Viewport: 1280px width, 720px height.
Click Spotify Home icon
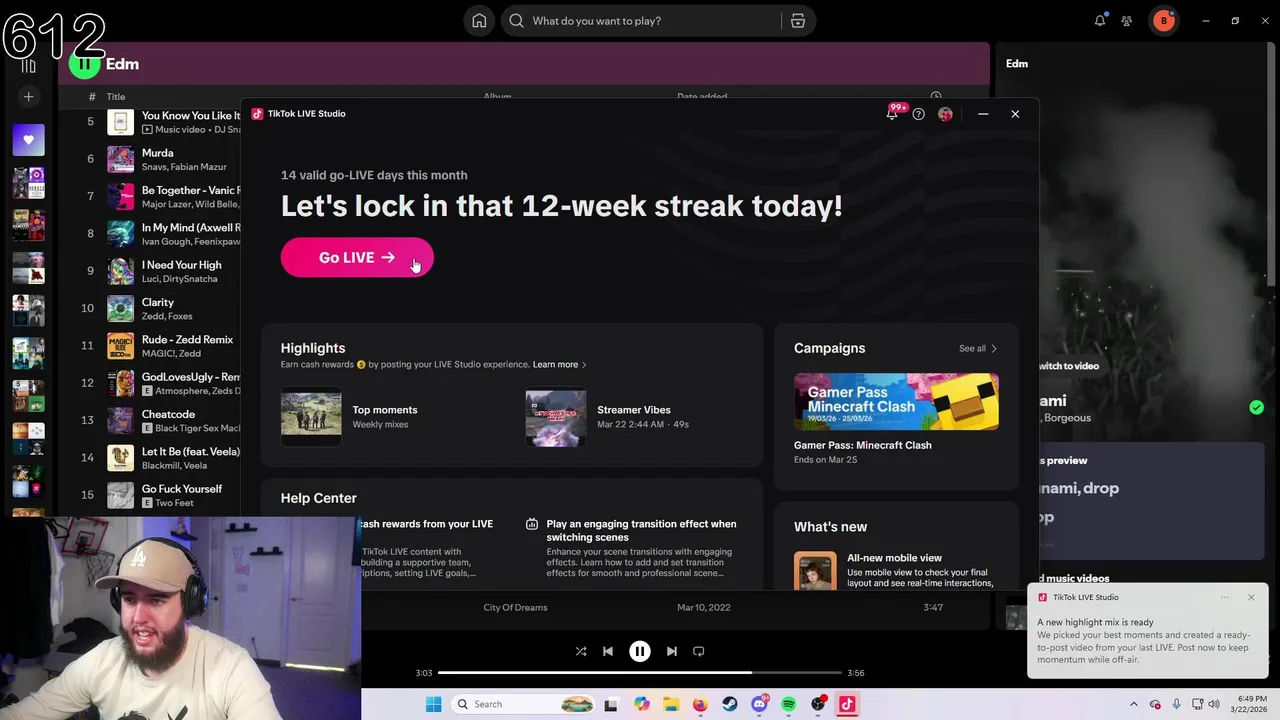(479, 21)
